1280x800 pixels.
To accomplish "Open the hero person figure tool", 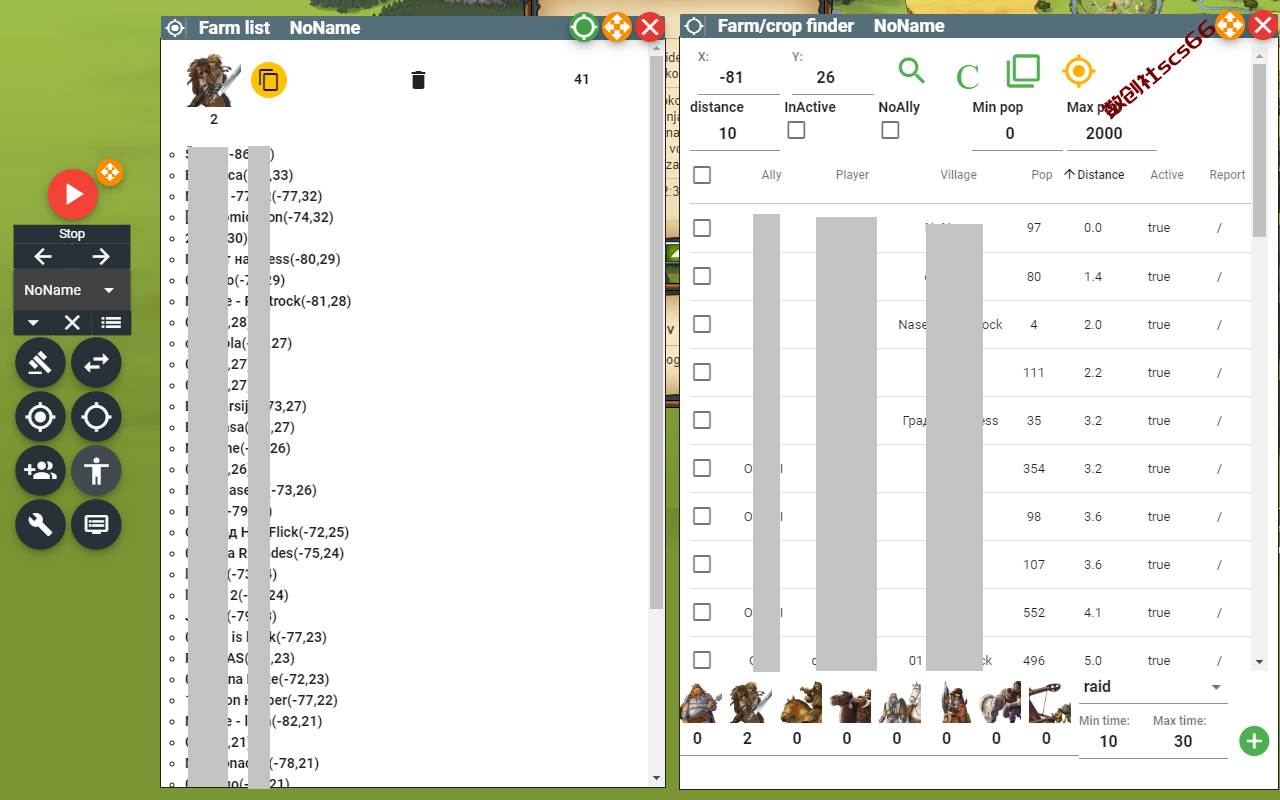I will 96,471.
